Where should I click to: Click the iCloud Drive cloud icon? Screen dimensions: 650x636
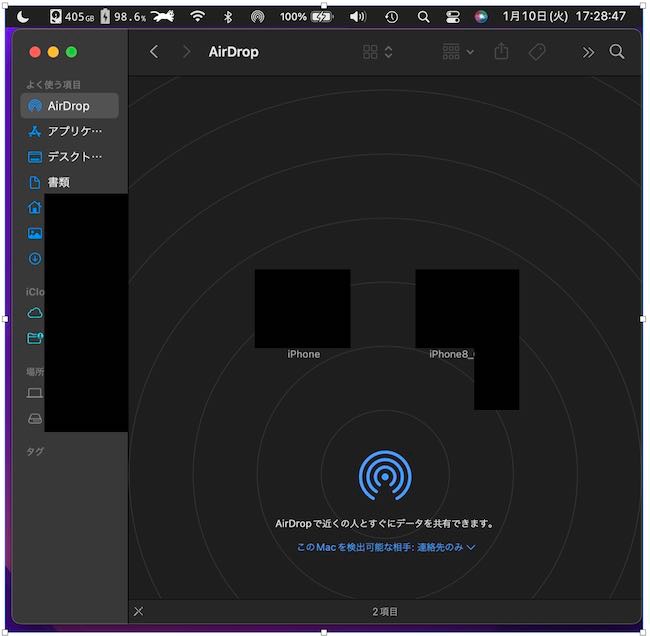pos(35,313)
